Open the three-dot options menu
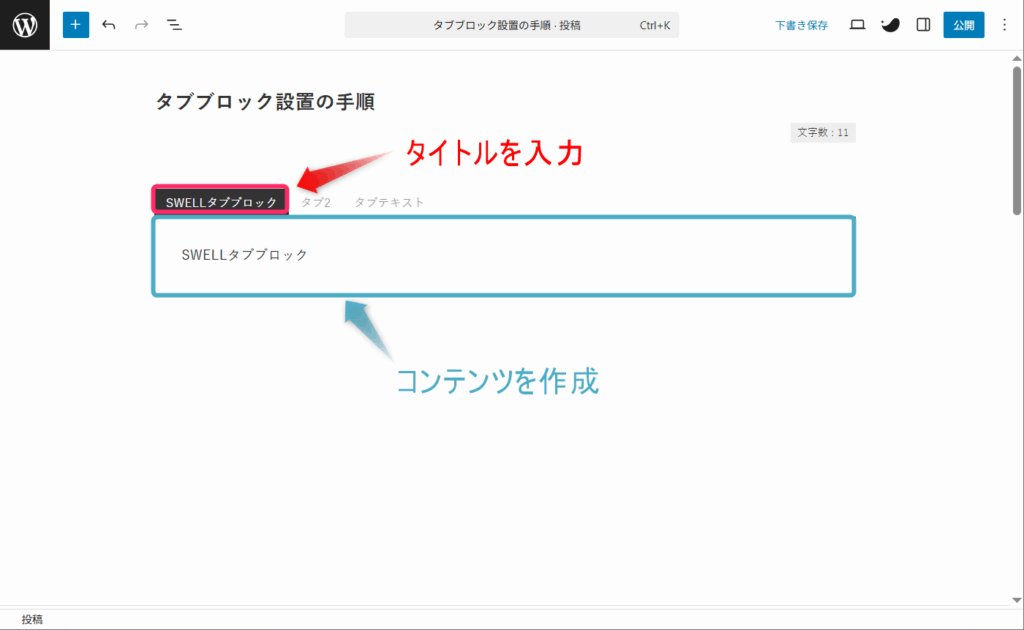Screen dimensions: 1024x630 pyautogui.click(x=1004, y=25)
